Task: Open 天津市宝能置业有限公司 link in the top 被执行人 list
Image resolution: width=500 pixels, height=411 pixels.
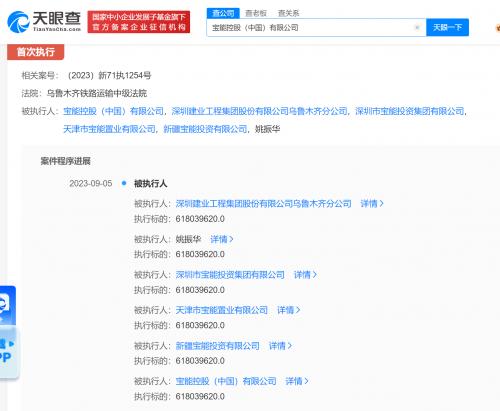Action: [109, 129]
